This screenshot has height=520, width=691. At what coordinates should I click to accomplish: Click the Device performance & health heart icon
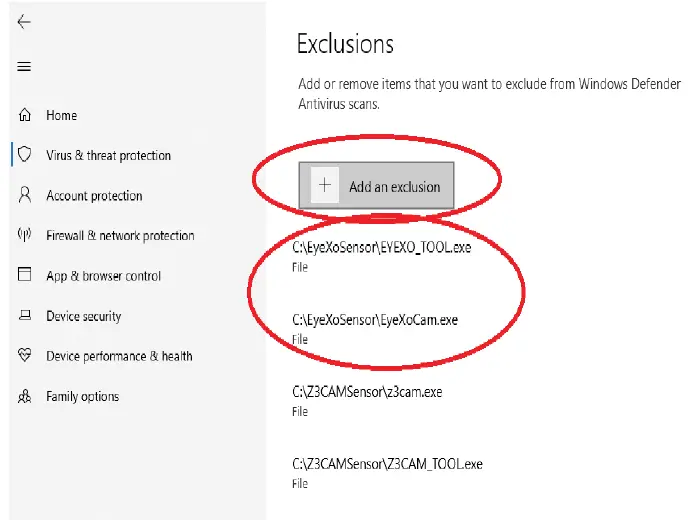pyautogui.click(x=25, y=356)
